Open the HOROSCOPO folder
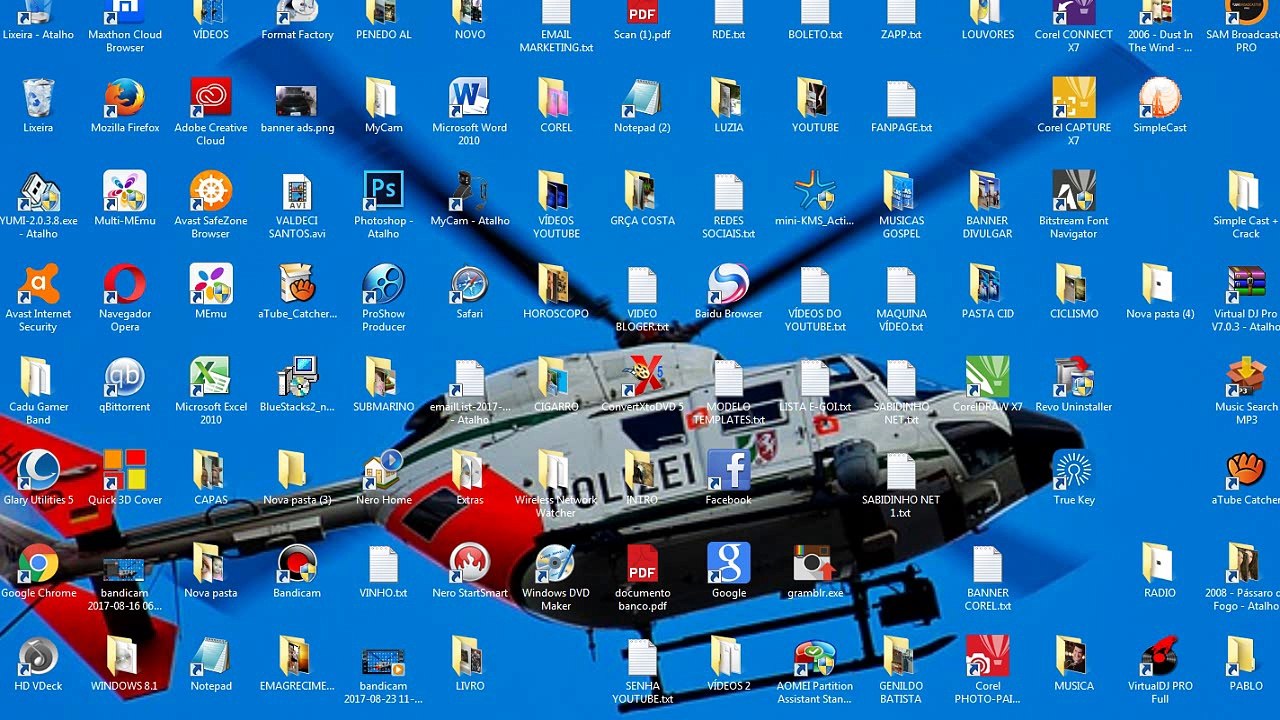This screenshot has width=1280, height=720. tap(556, 285)
